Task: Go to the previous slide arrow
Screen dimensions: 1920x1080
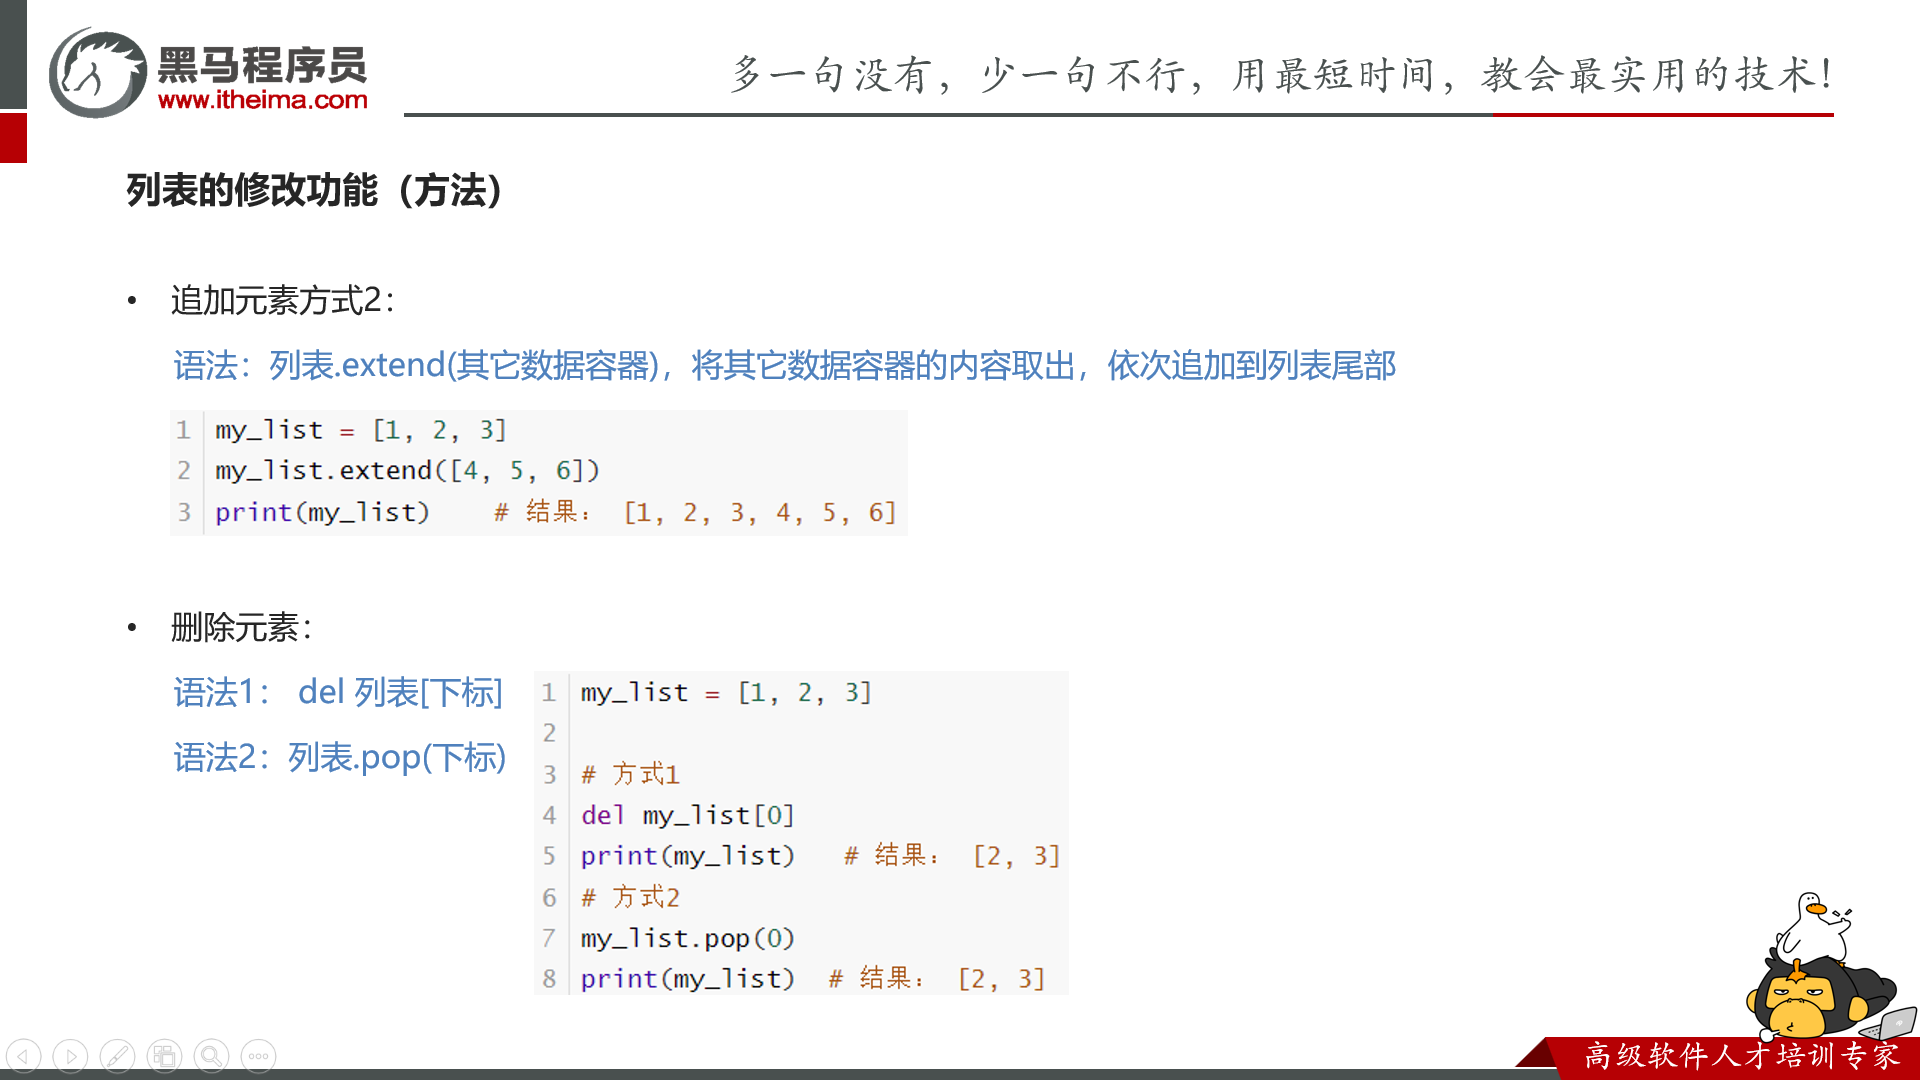Action: pyautogui.click(x=23, y=1056)
